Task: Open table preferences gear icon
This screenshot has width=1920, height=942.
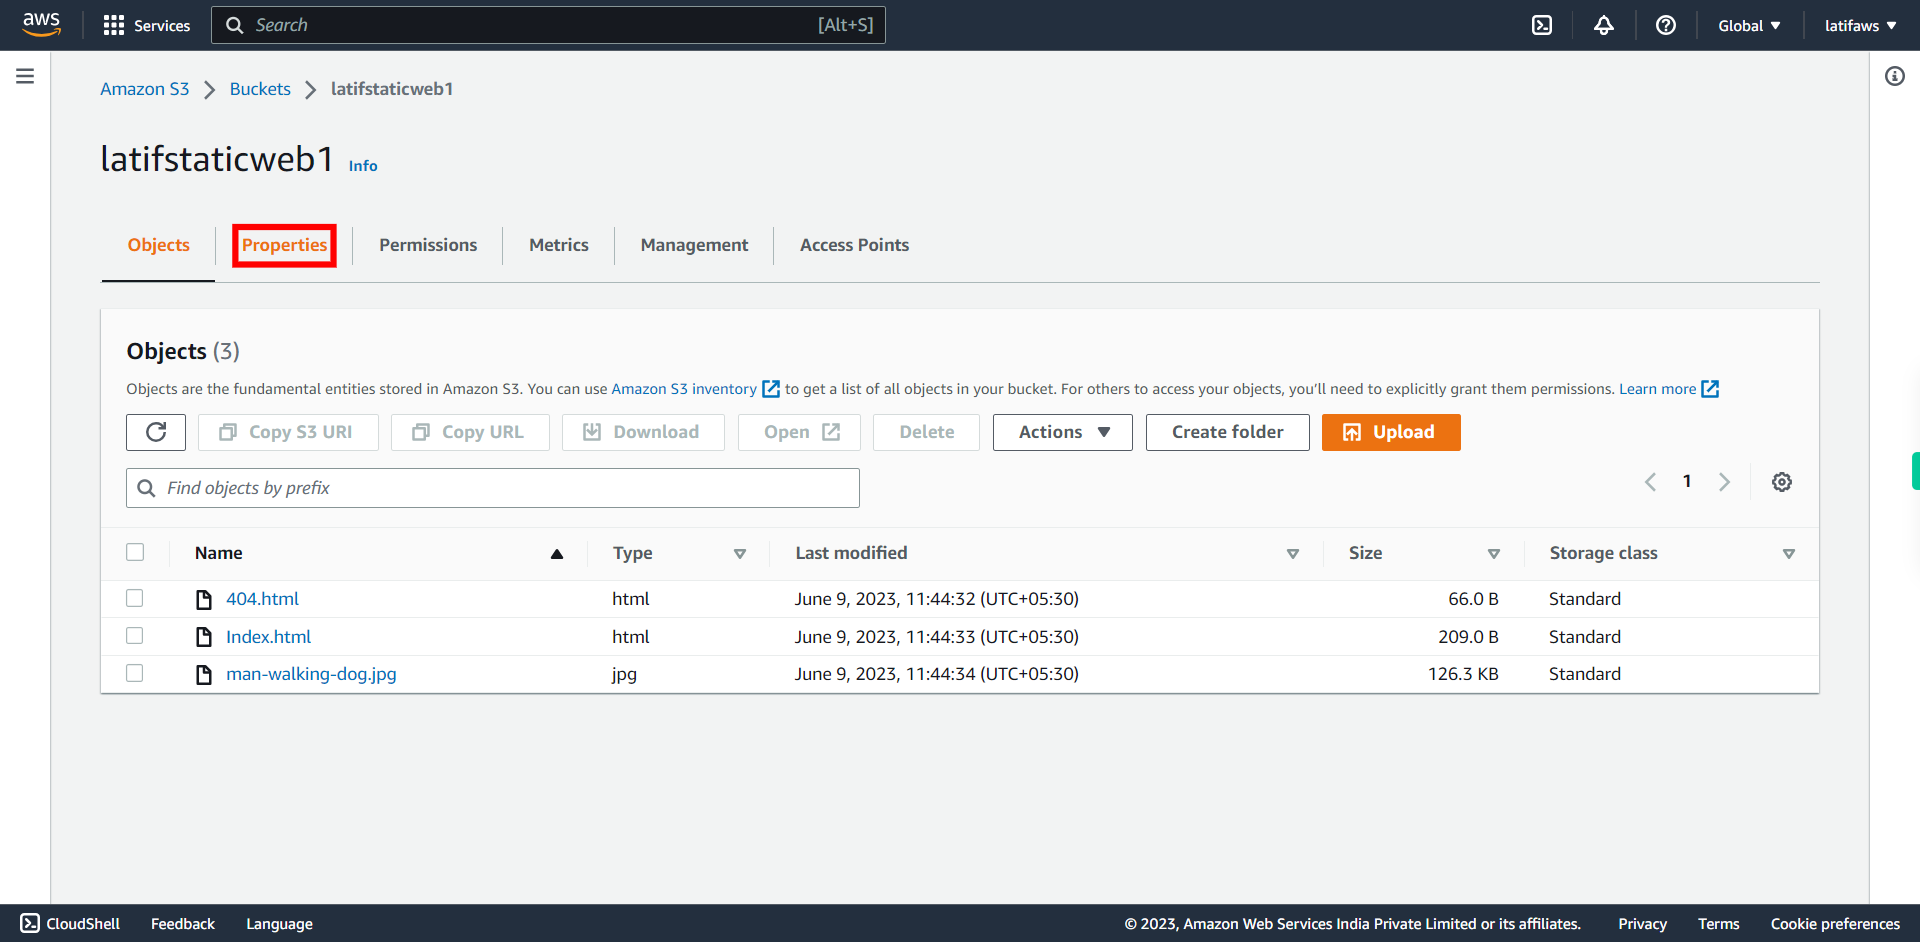Action: pos(1782,482)
